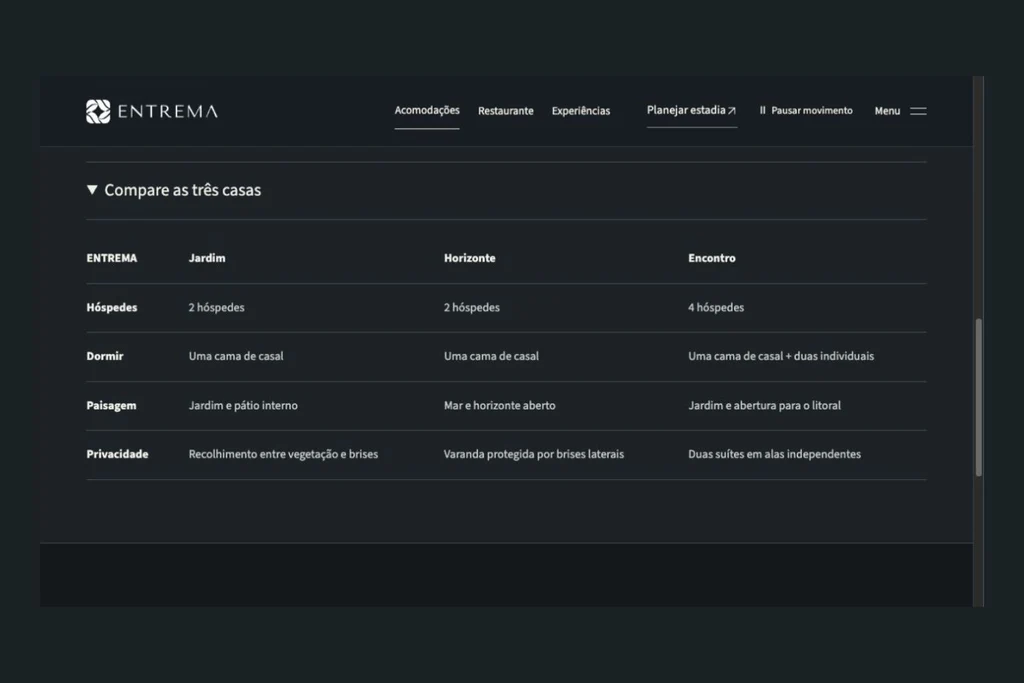Select the Encontro column header

712,258
